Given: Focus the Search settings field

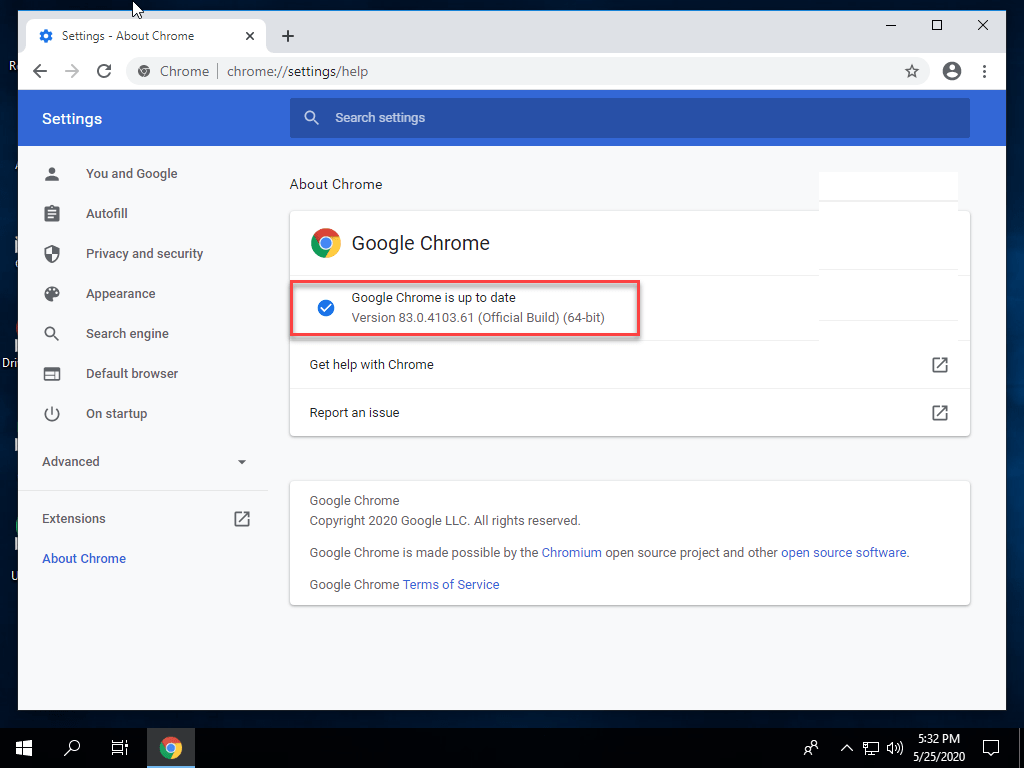Looking at the screenshot, I should pyautogui.click(x=630, y=118).
